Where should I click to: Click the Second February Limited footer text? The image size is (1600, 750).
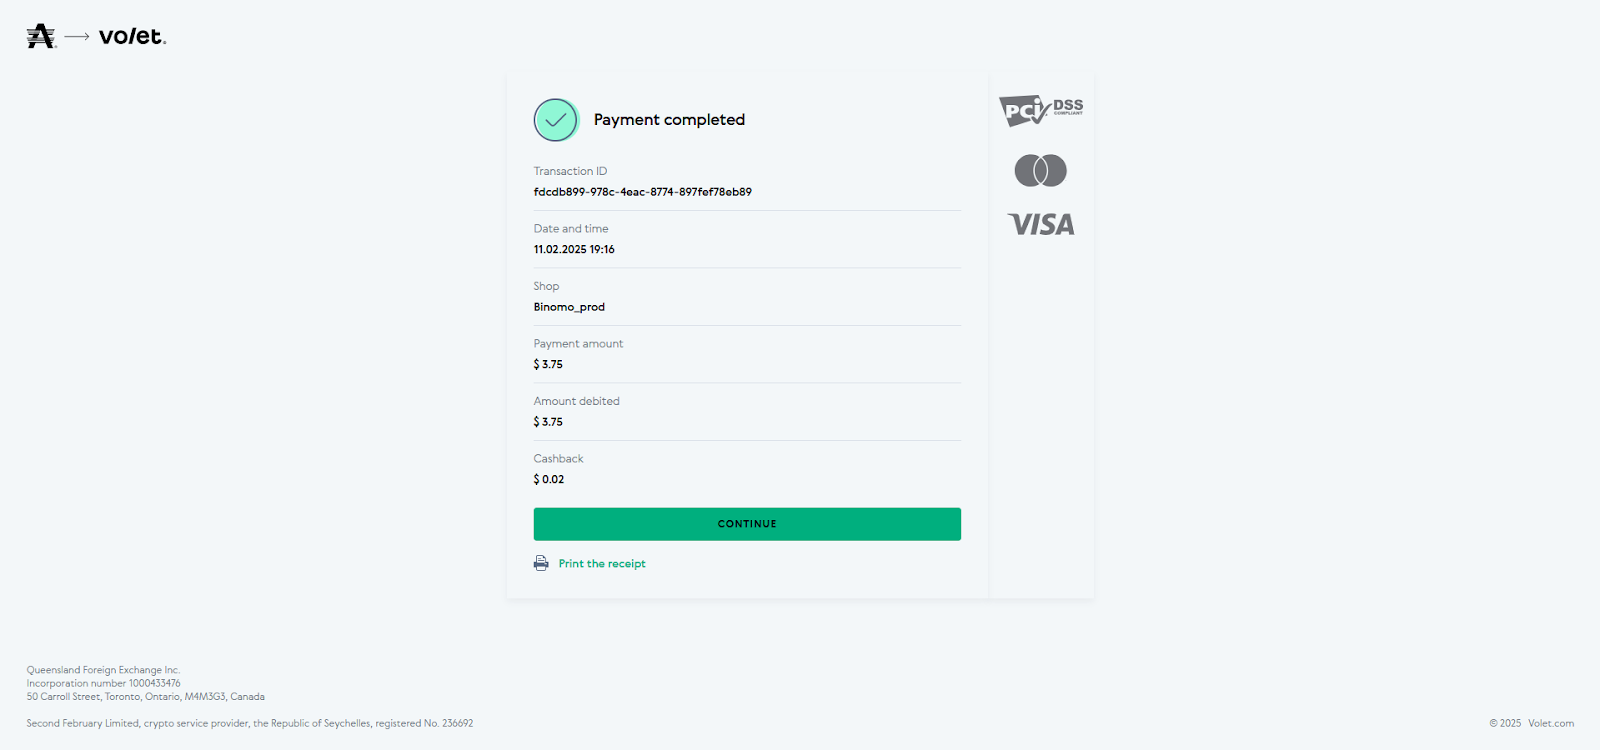249,723
